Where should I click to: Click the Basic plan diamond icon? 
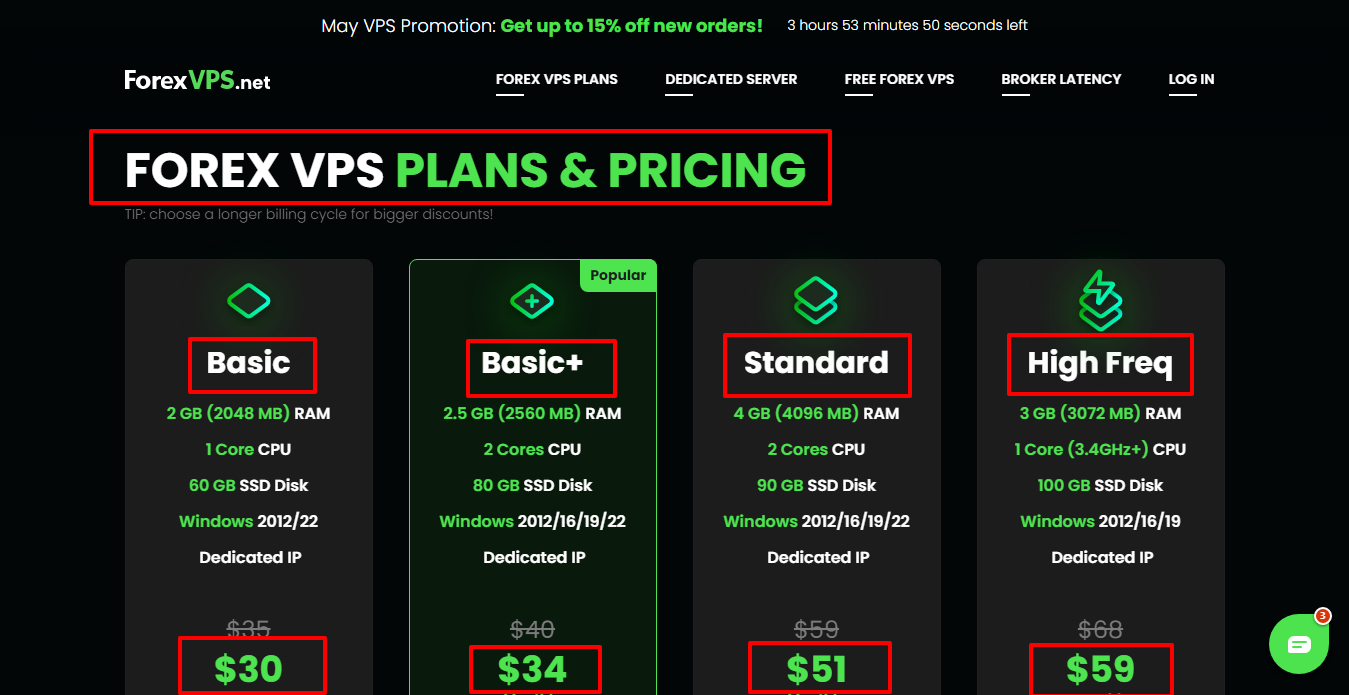(x=248, y=300)
